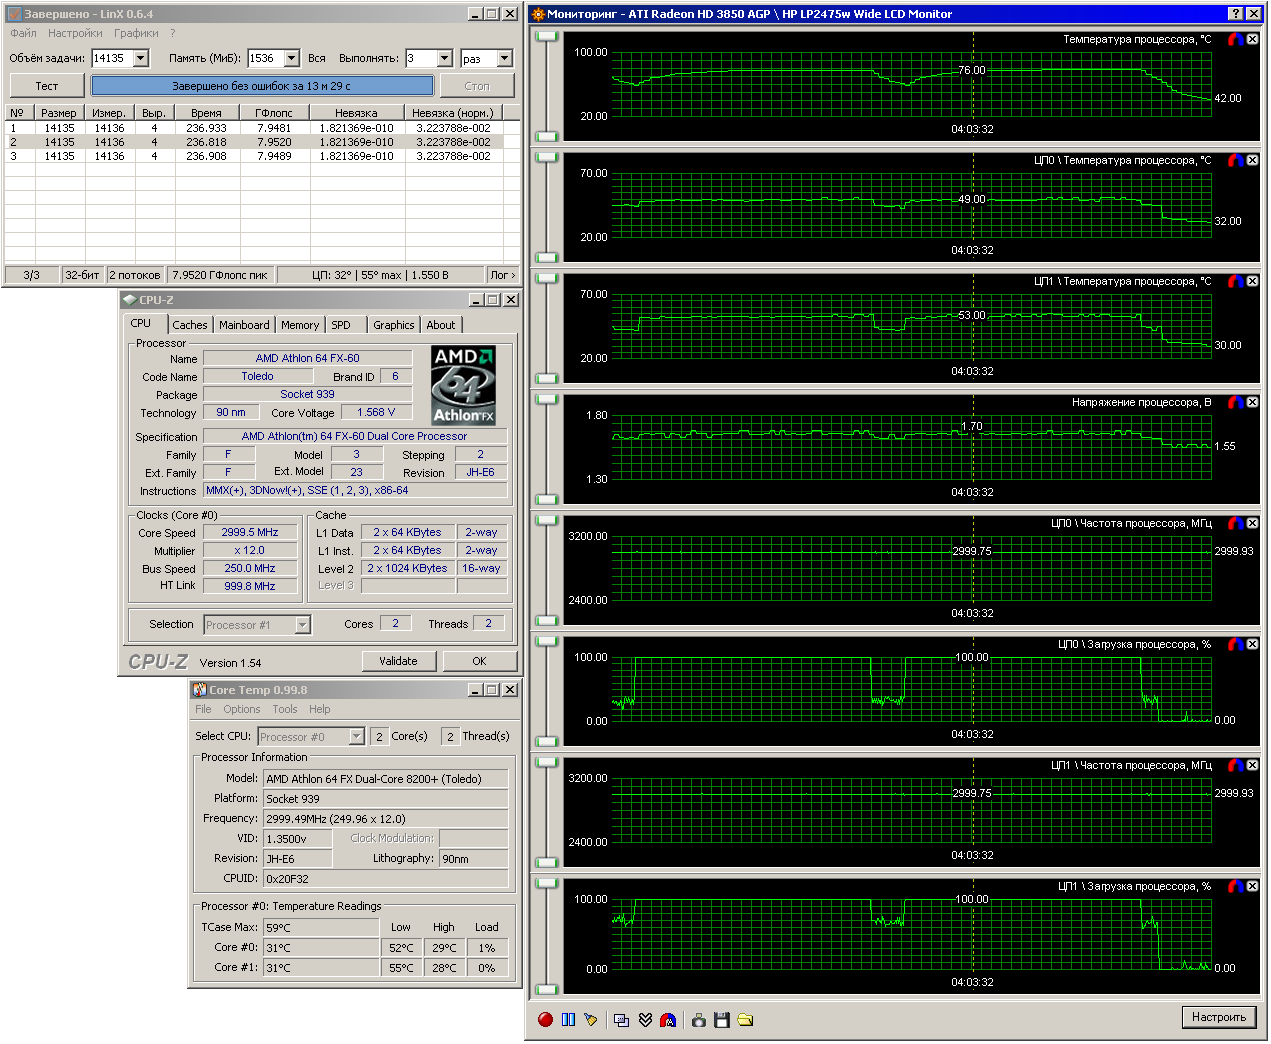Close the top Температура процессора graph
The height and width of the screenshot is (1044, 1271).
click(1252, 39)
